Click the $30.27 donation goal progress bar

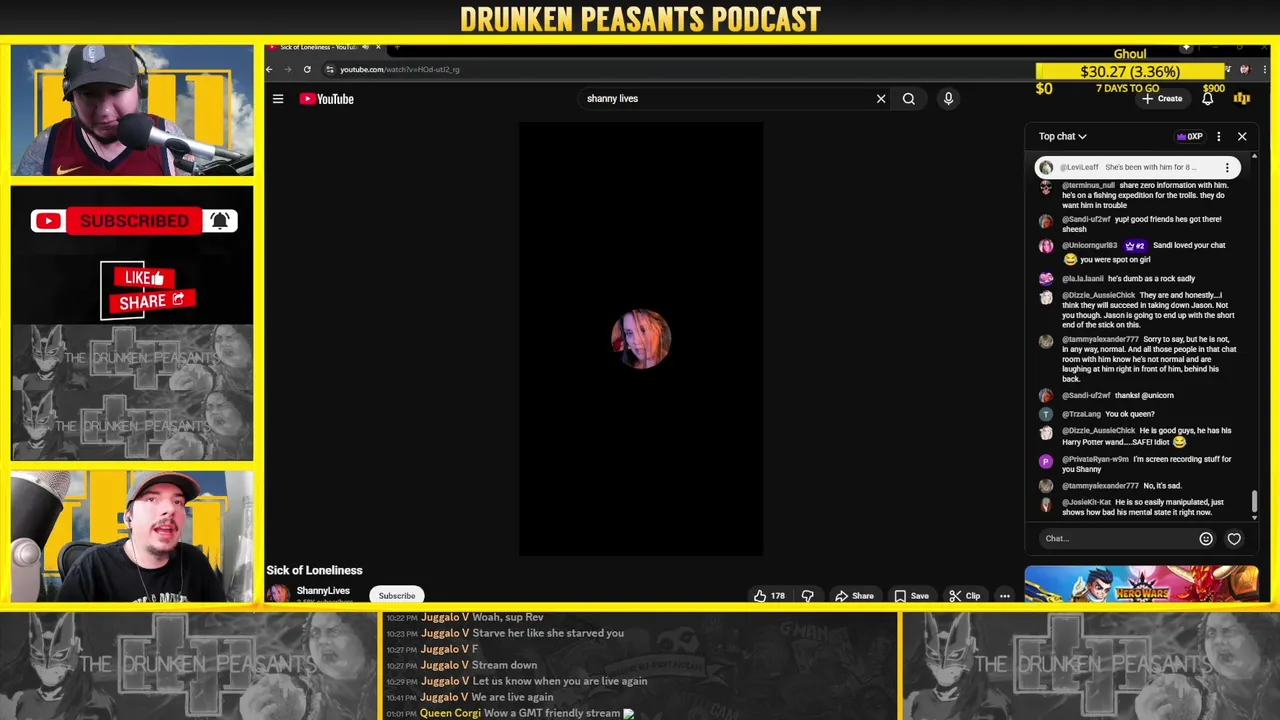(1130, 71)
